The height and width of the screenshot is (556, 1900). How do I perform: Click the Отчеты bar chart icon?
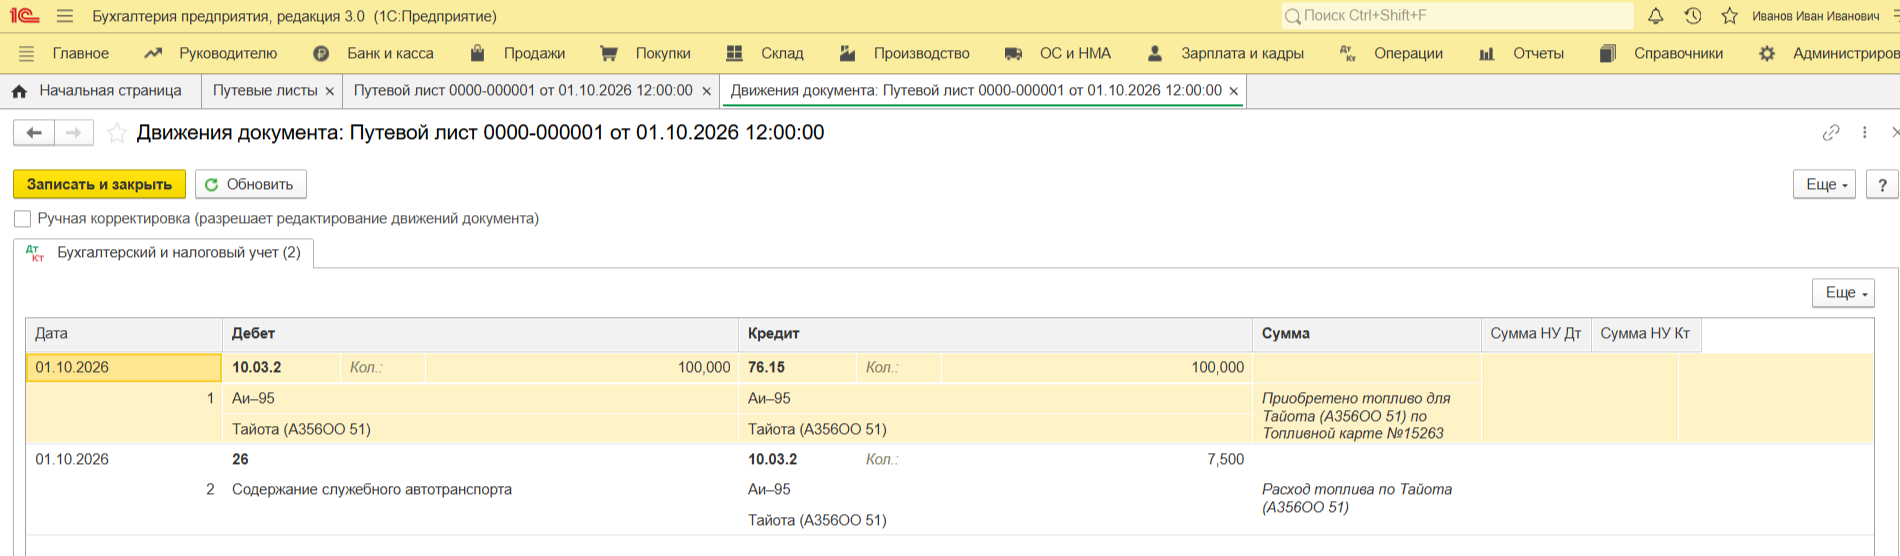1487,54
